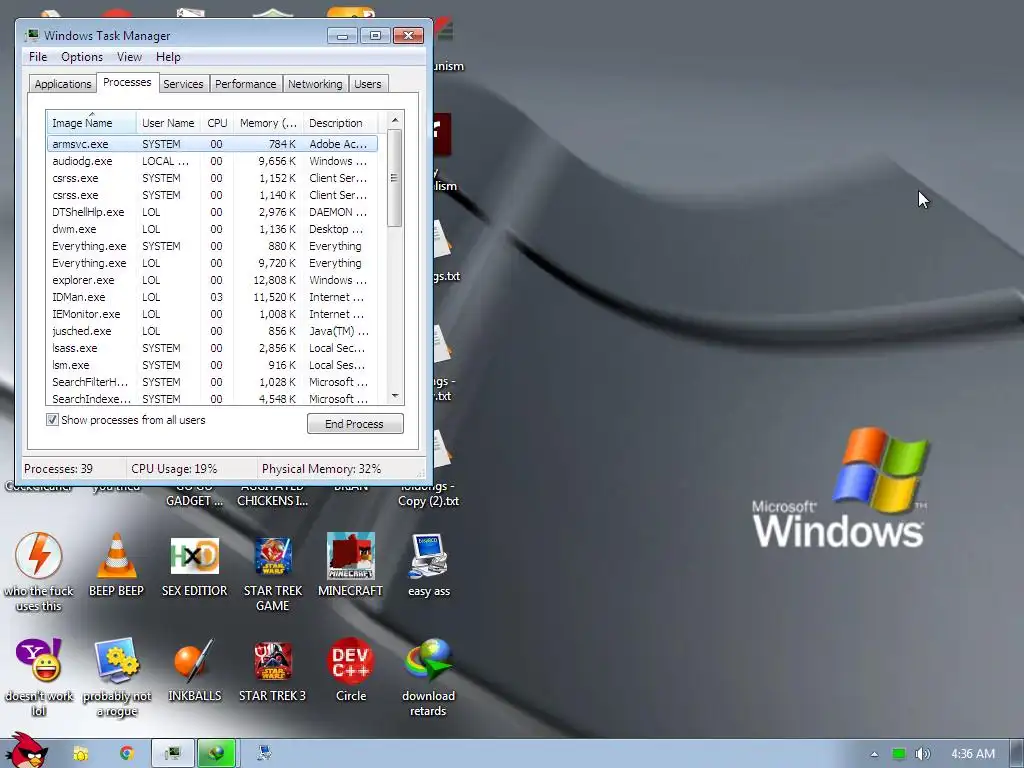The width and height of the screenshot is (1024, 768).
Task: Click the computer icon on the taskbar
Action: coord(264,754)
